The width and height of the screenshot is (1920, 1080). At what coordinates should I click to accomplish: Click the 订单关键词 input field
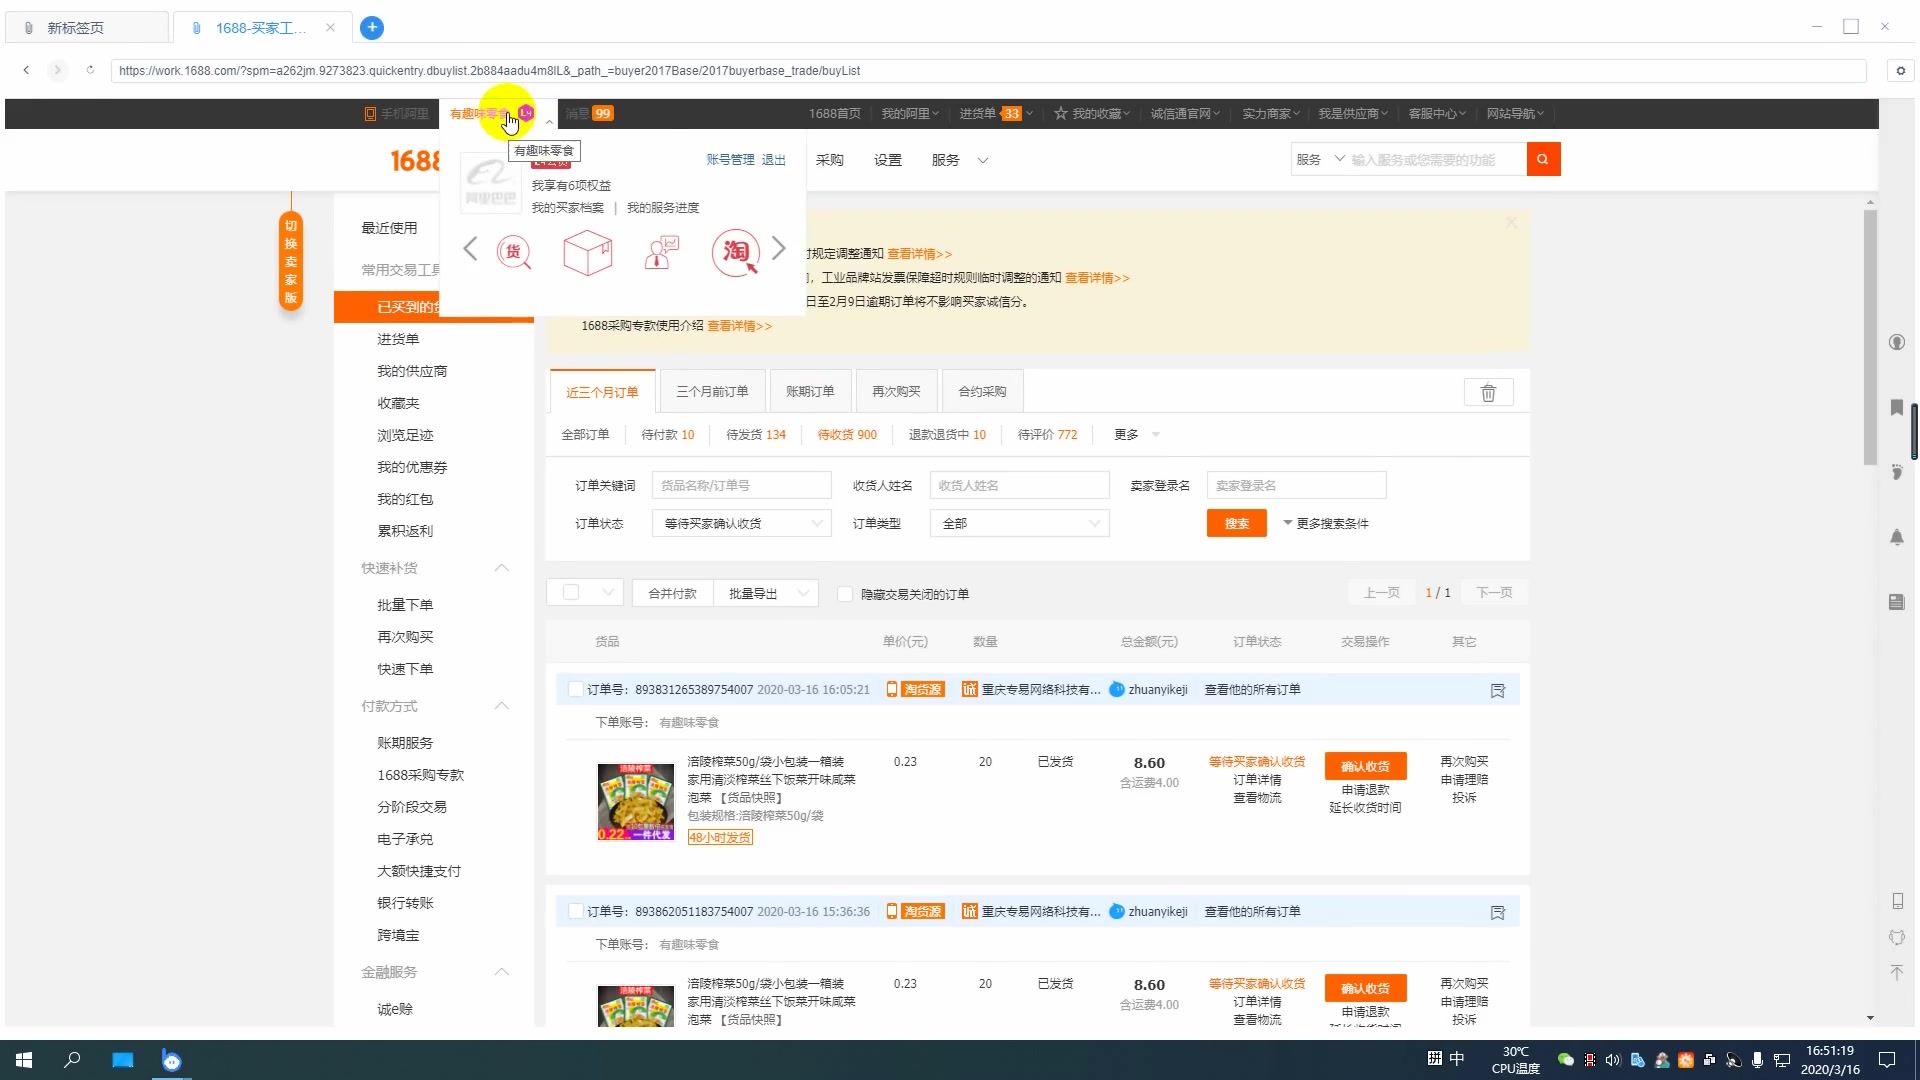pyautogui.click(x=741, y=485)
